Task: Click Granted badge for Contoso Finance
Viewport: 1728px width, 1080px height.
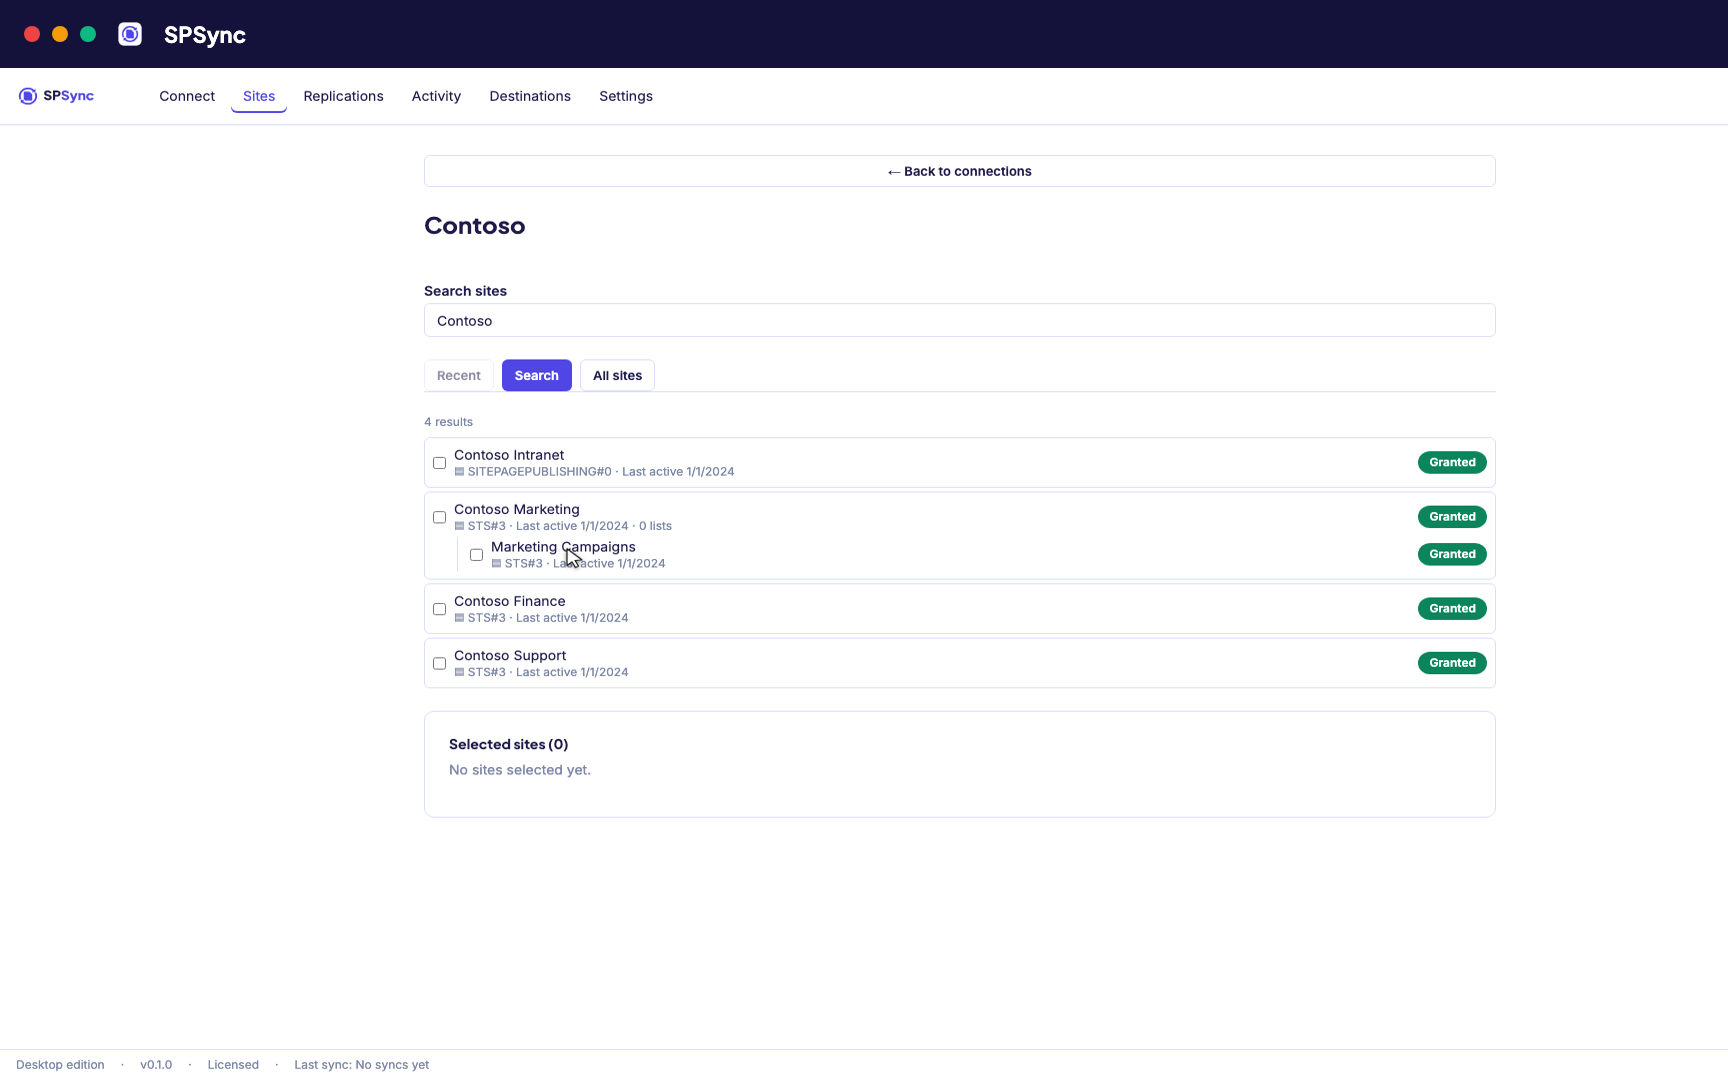Action: point(1452,608)
